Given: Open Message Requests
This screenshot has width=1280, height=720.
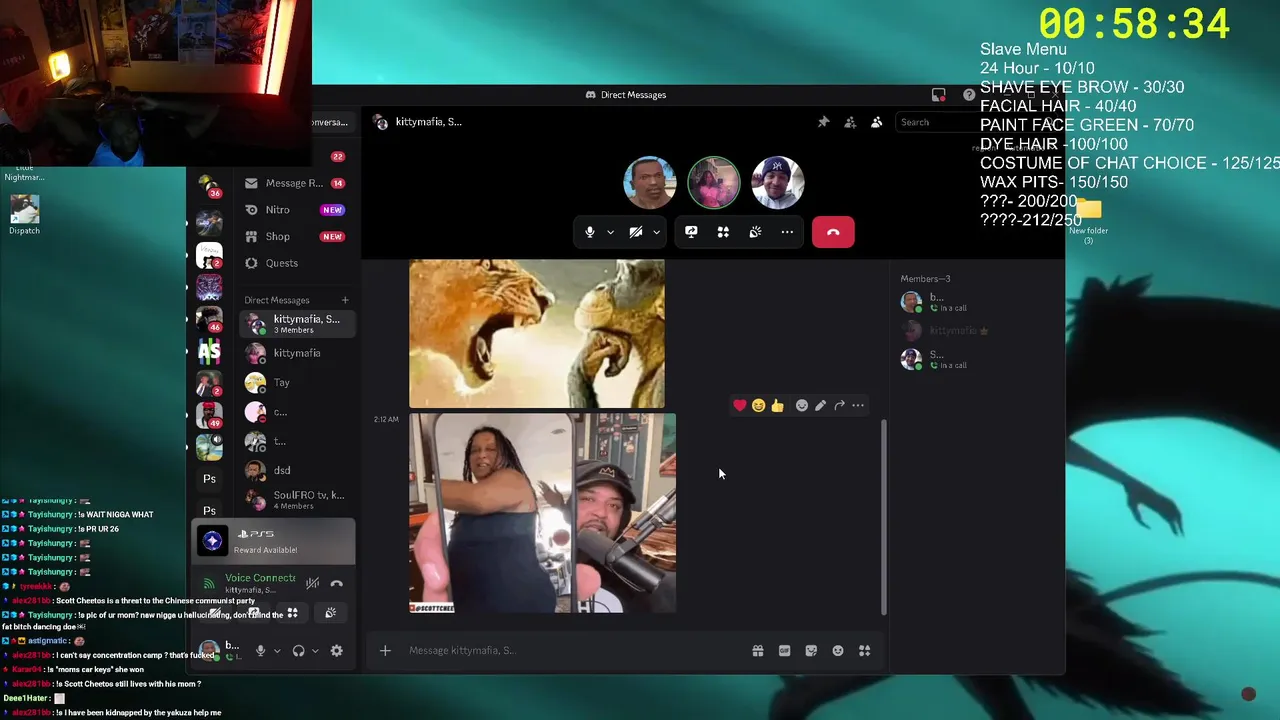Looking at the screenshot, I should tap(296, 183).
